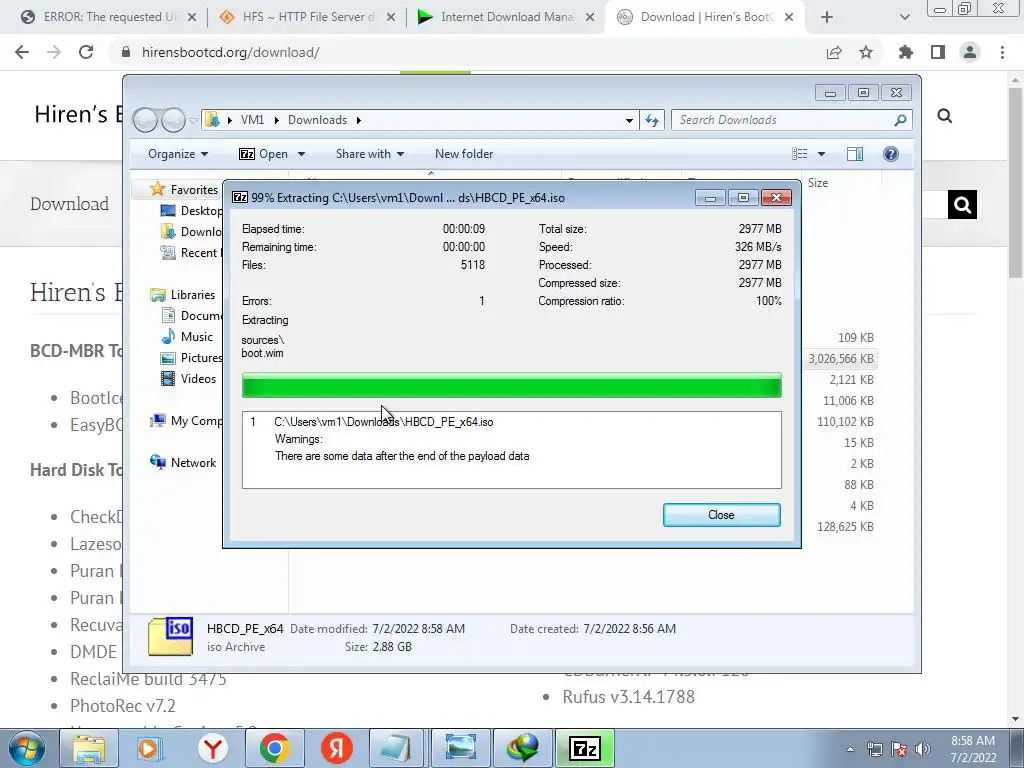Image resolution: width=1024 pixels, height=768 pixels.
Task: Close the Hiren's BootCD download tab
Action: point(789,18)
